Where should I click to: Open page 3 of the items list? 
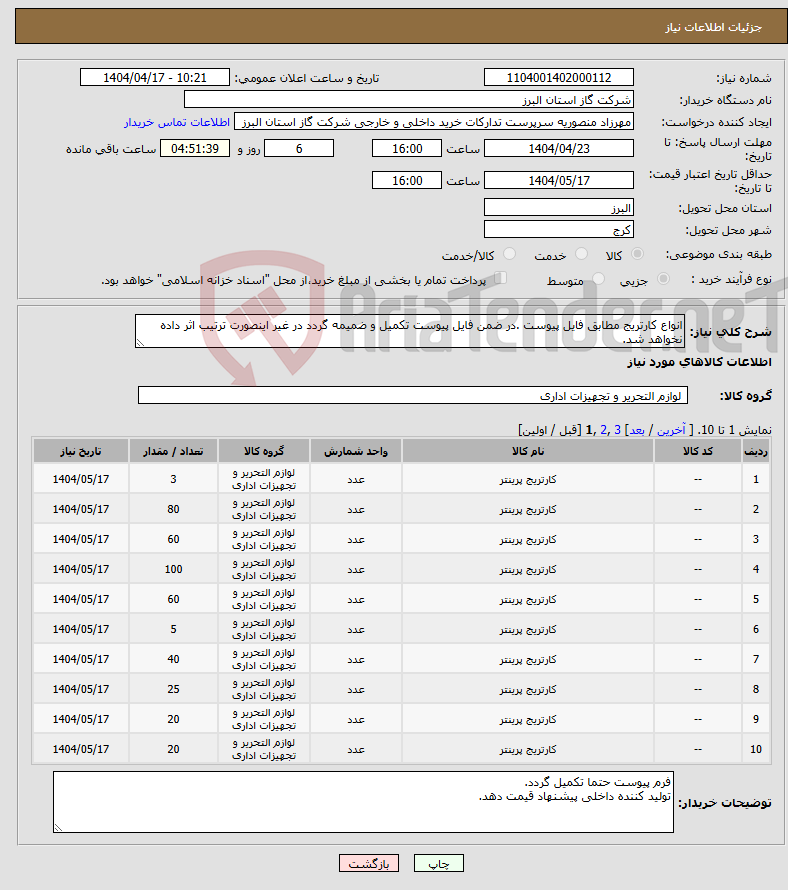[617, 430]
